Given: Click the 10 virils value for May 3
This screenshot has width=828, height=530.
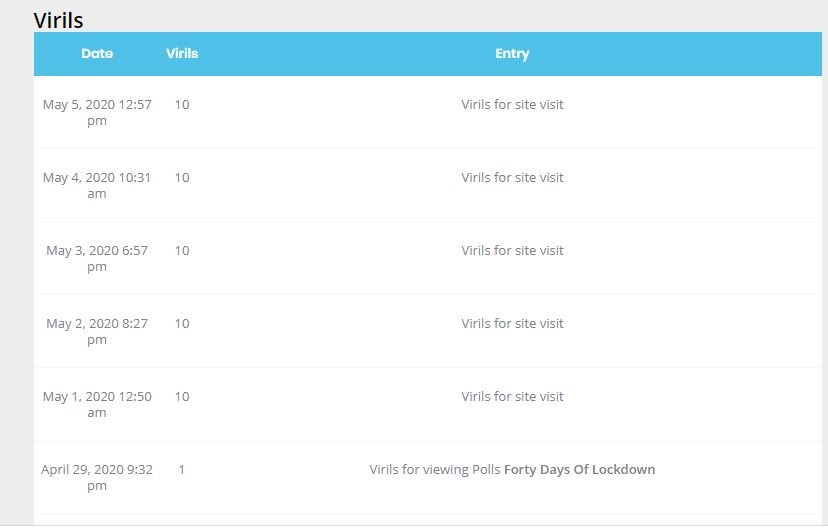Looking at the screenshot, I should click(182, 250).
